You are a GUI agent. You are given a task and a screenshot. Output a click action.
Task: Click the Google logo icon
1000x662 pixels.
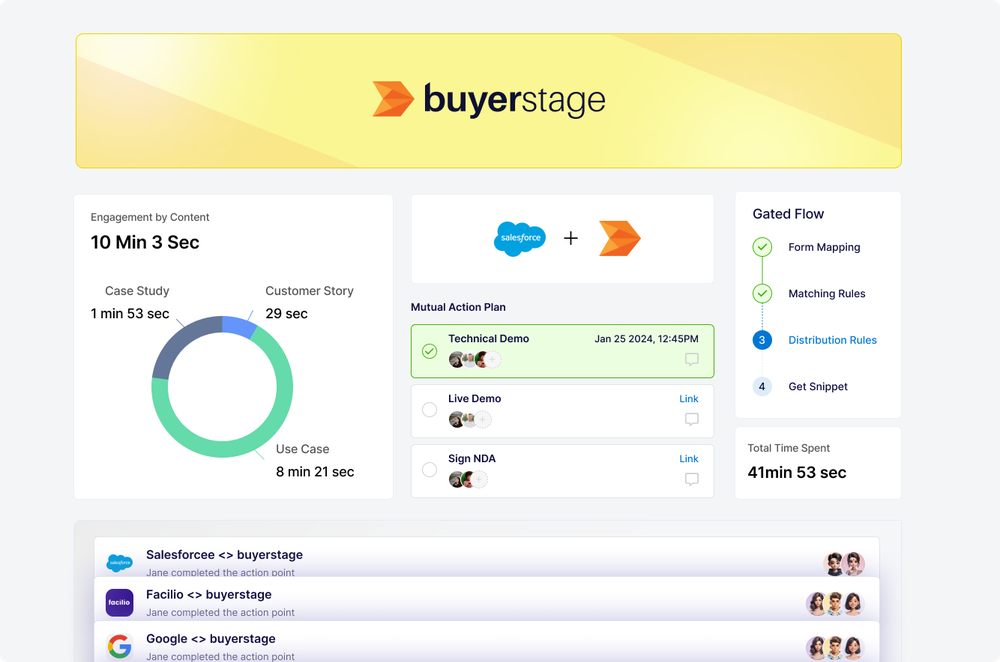[119, 647]
